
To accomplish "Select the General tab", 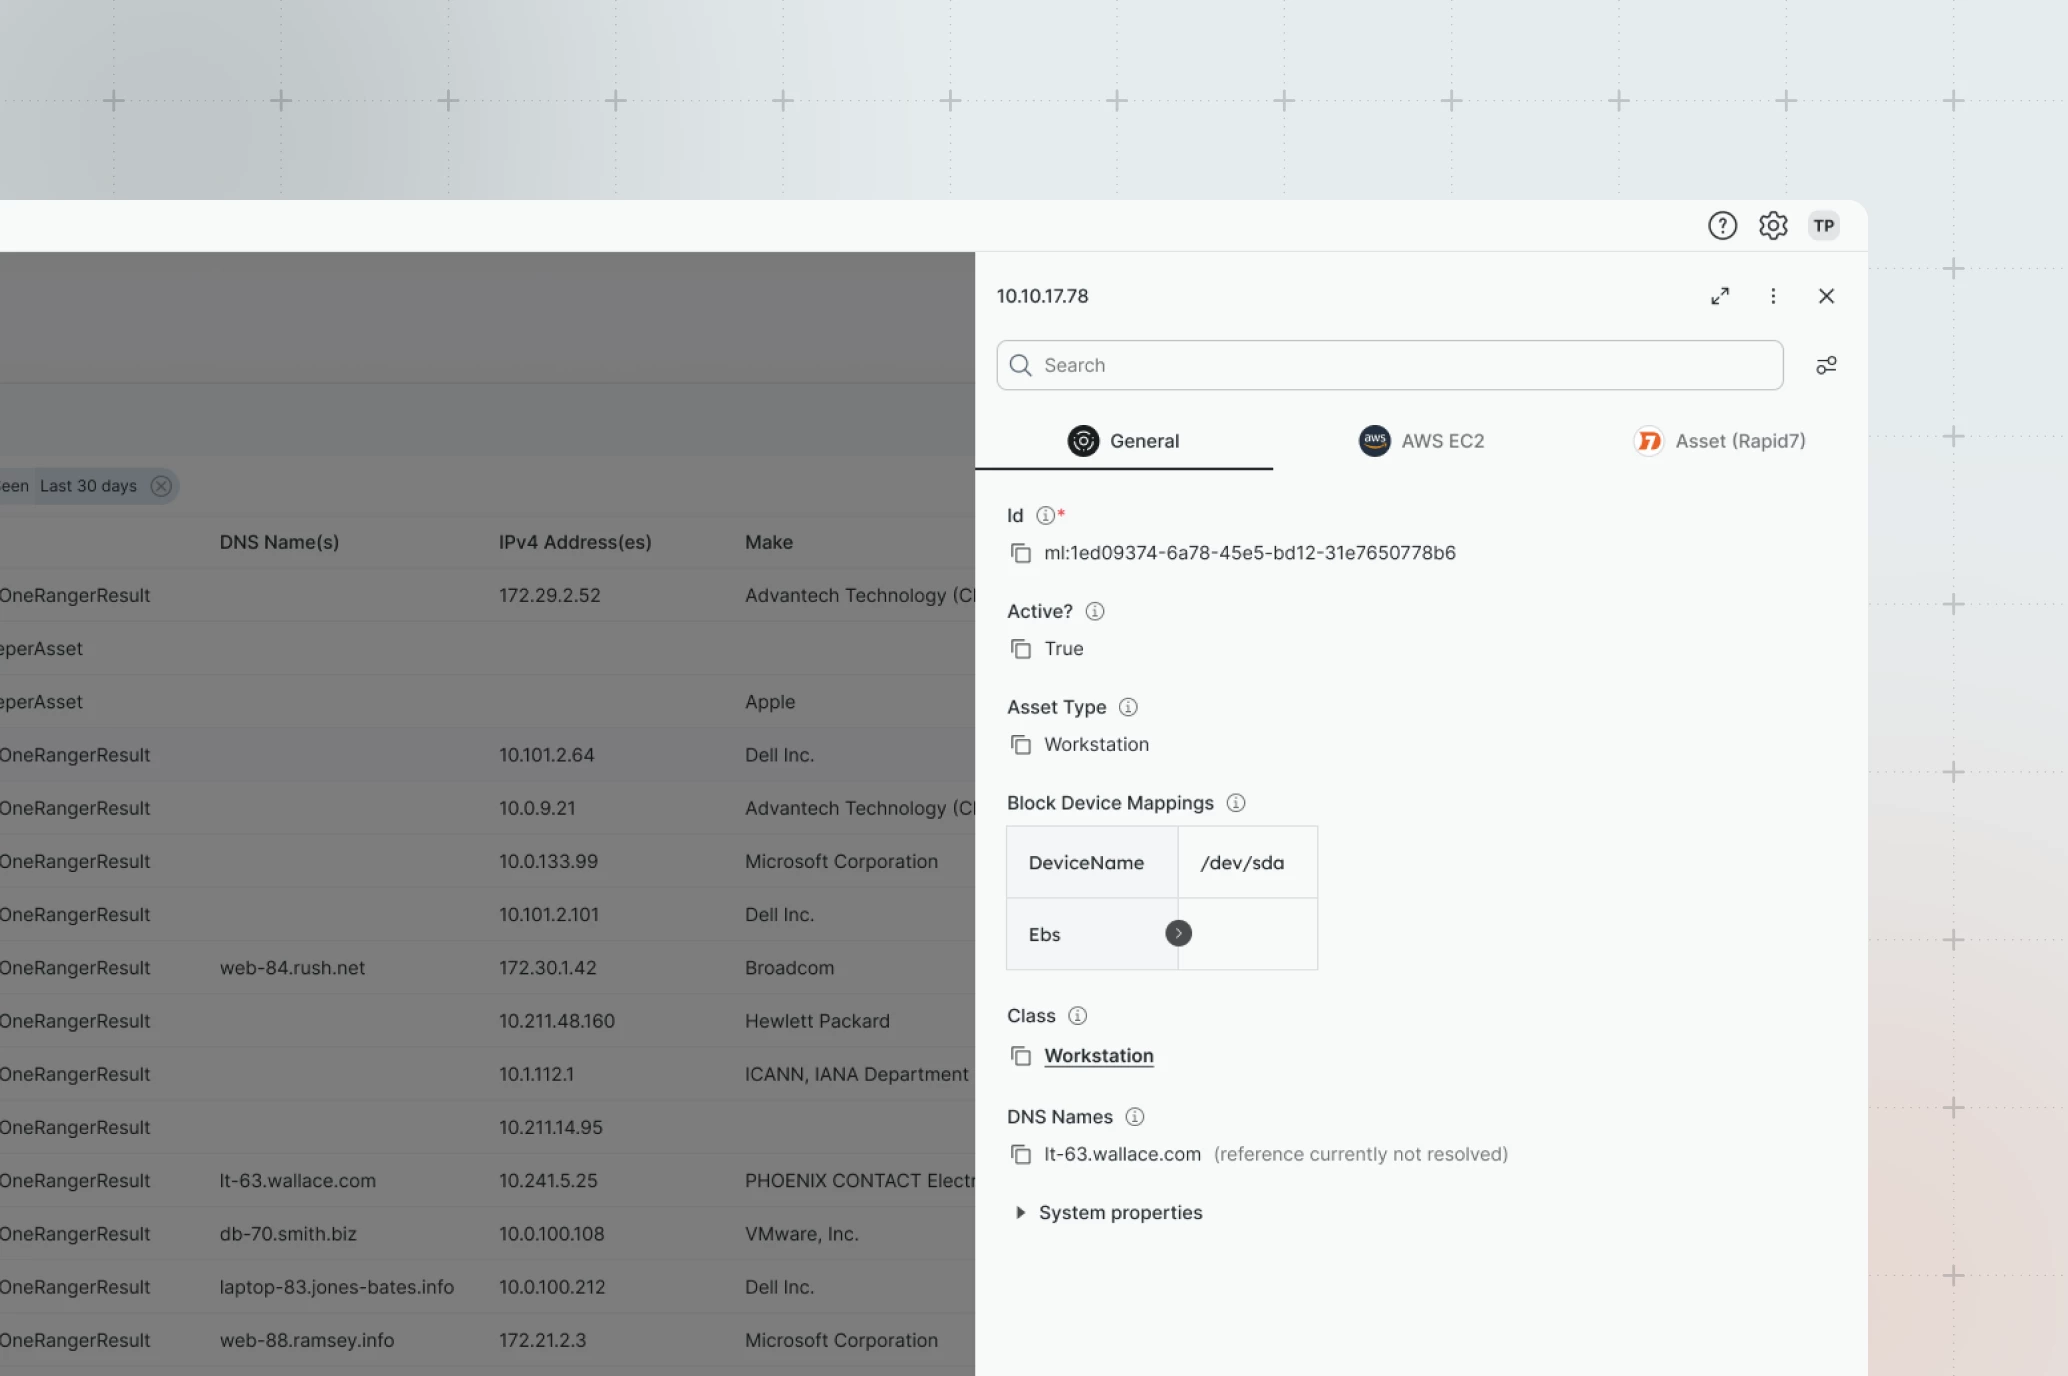I will [1124, 441].
